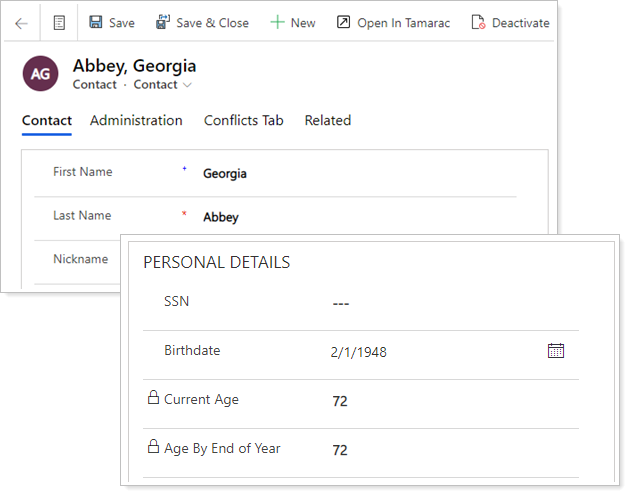Click the First Name field value Georgia
630x496 pixels.
(x=225, y=173)
